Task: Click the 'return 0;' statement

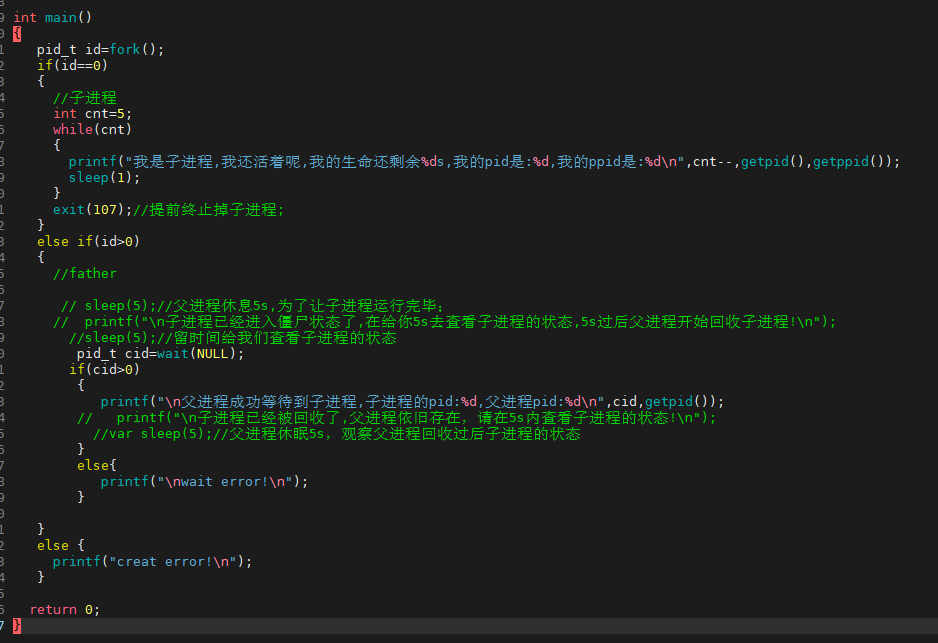Action: 65,610
